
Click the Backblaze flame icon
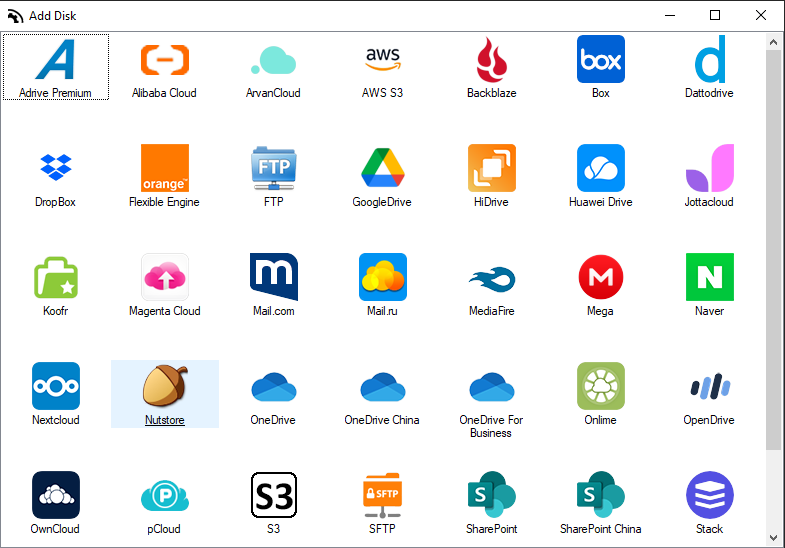(x=492, y=59)
